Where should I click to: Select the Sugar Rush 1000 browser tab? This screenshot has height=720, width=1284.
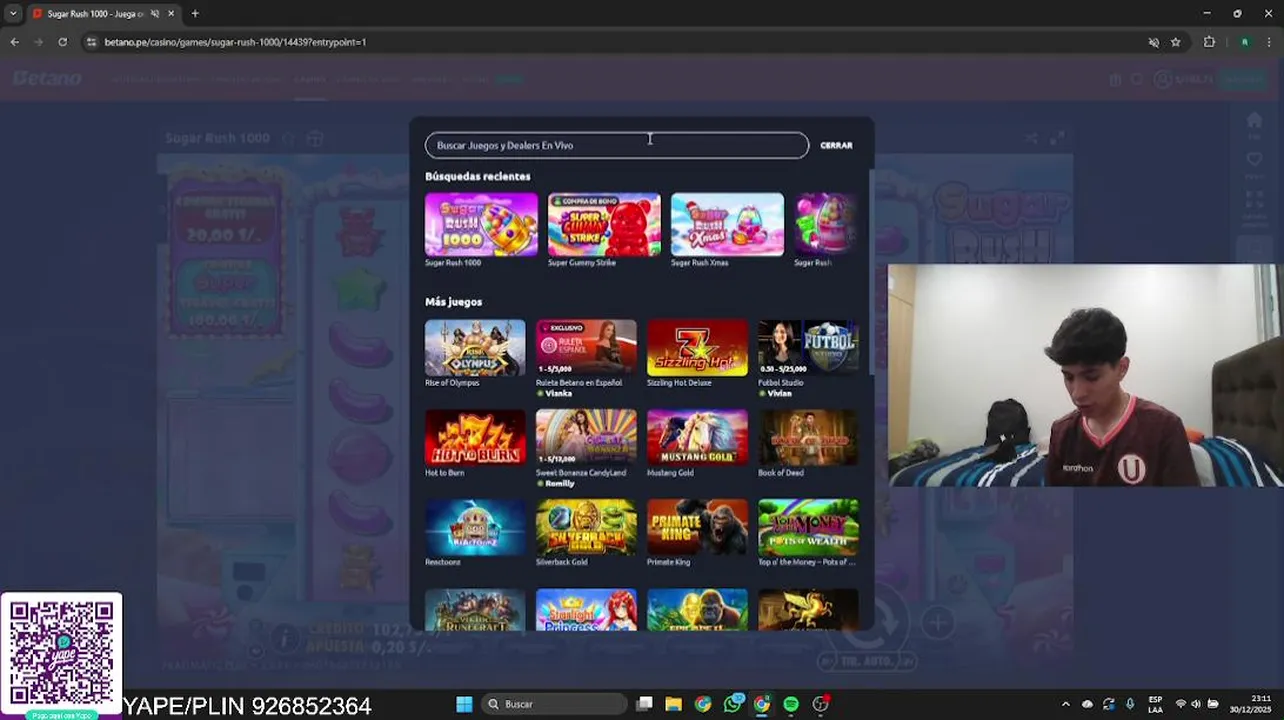click(x=103, y=14)
